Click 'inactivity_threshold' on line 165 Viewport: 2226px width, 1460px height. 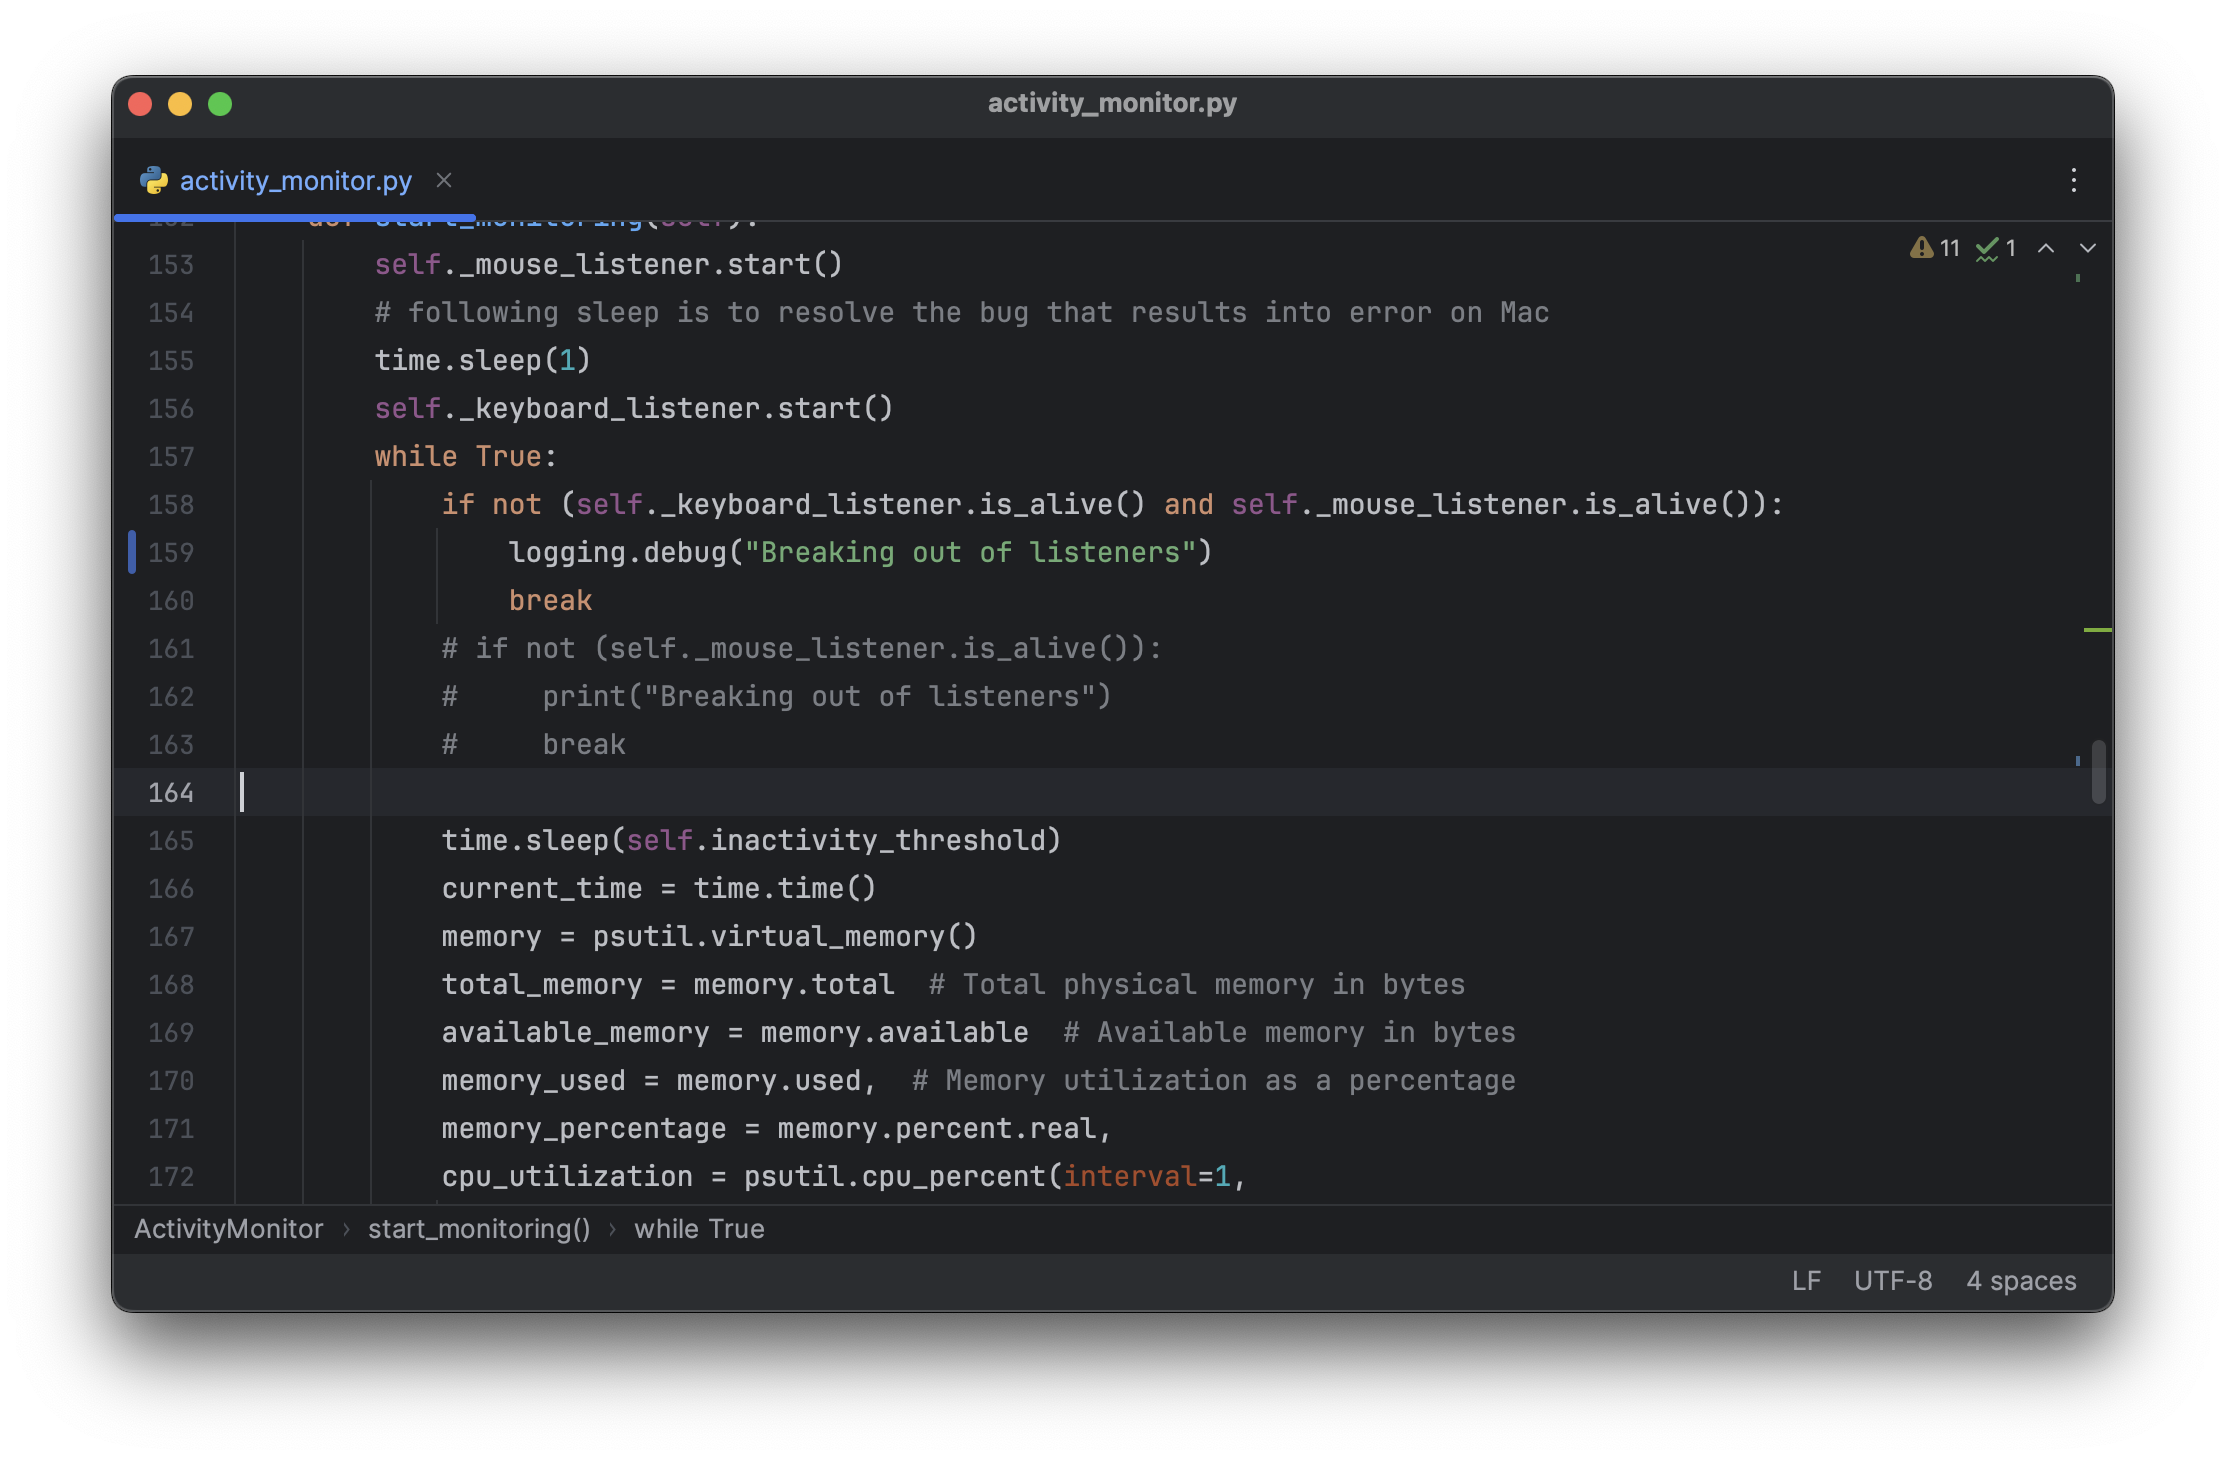point(877,840)
